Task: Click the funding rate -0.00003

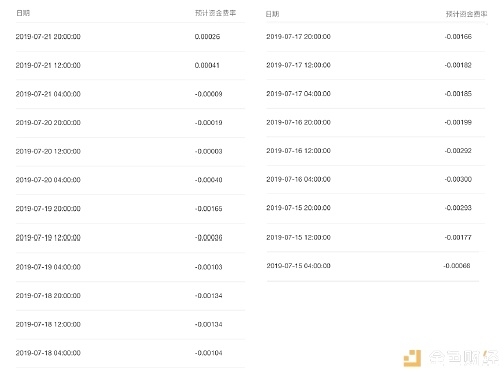Action: (209, 151)
